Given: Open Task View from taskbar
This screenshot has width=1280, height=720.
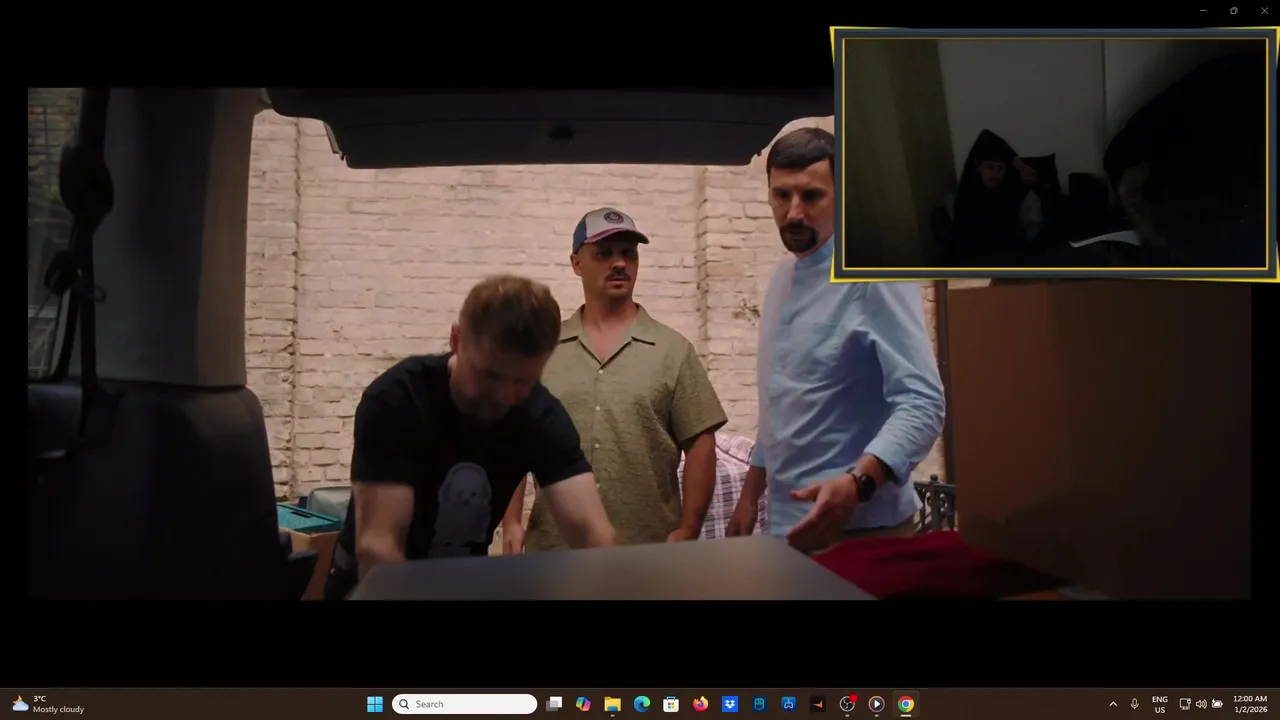Looking at the screenshot, I should click(554, 704).
